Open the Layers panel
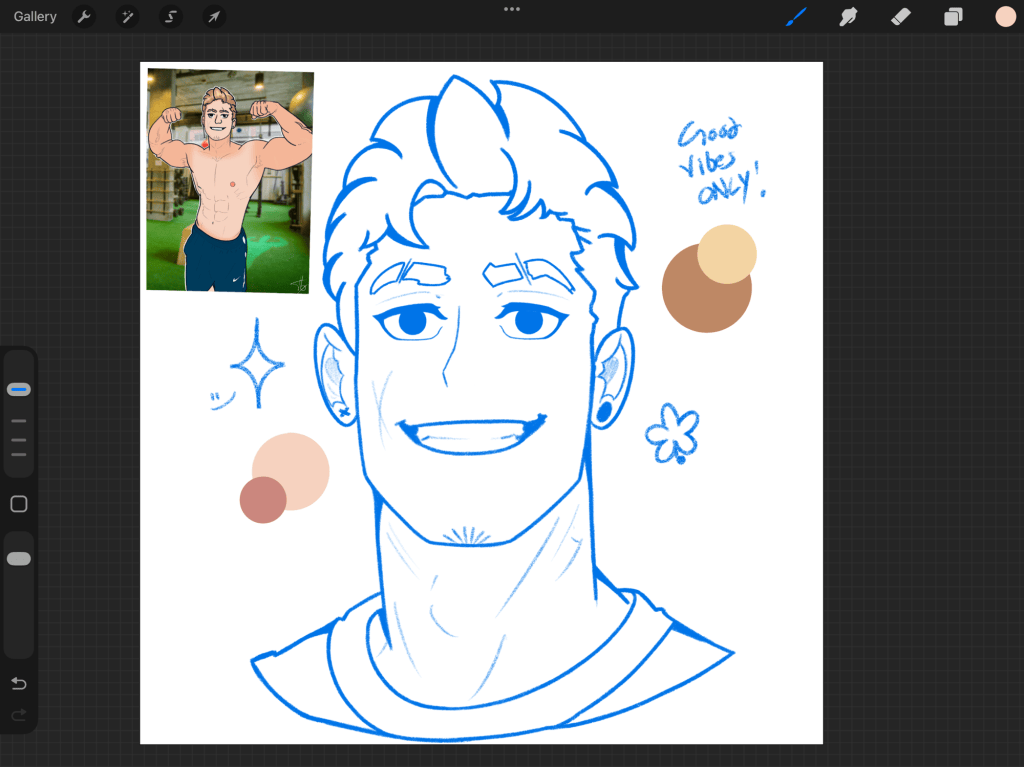The height and width of the screenshot is (767, 1024). point(953,16)
